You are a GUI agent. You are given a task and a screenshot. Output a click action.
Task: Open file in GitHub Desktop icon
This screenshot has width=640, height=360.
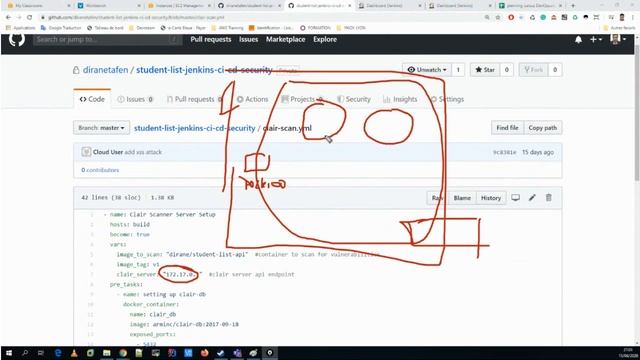(516, 198)
